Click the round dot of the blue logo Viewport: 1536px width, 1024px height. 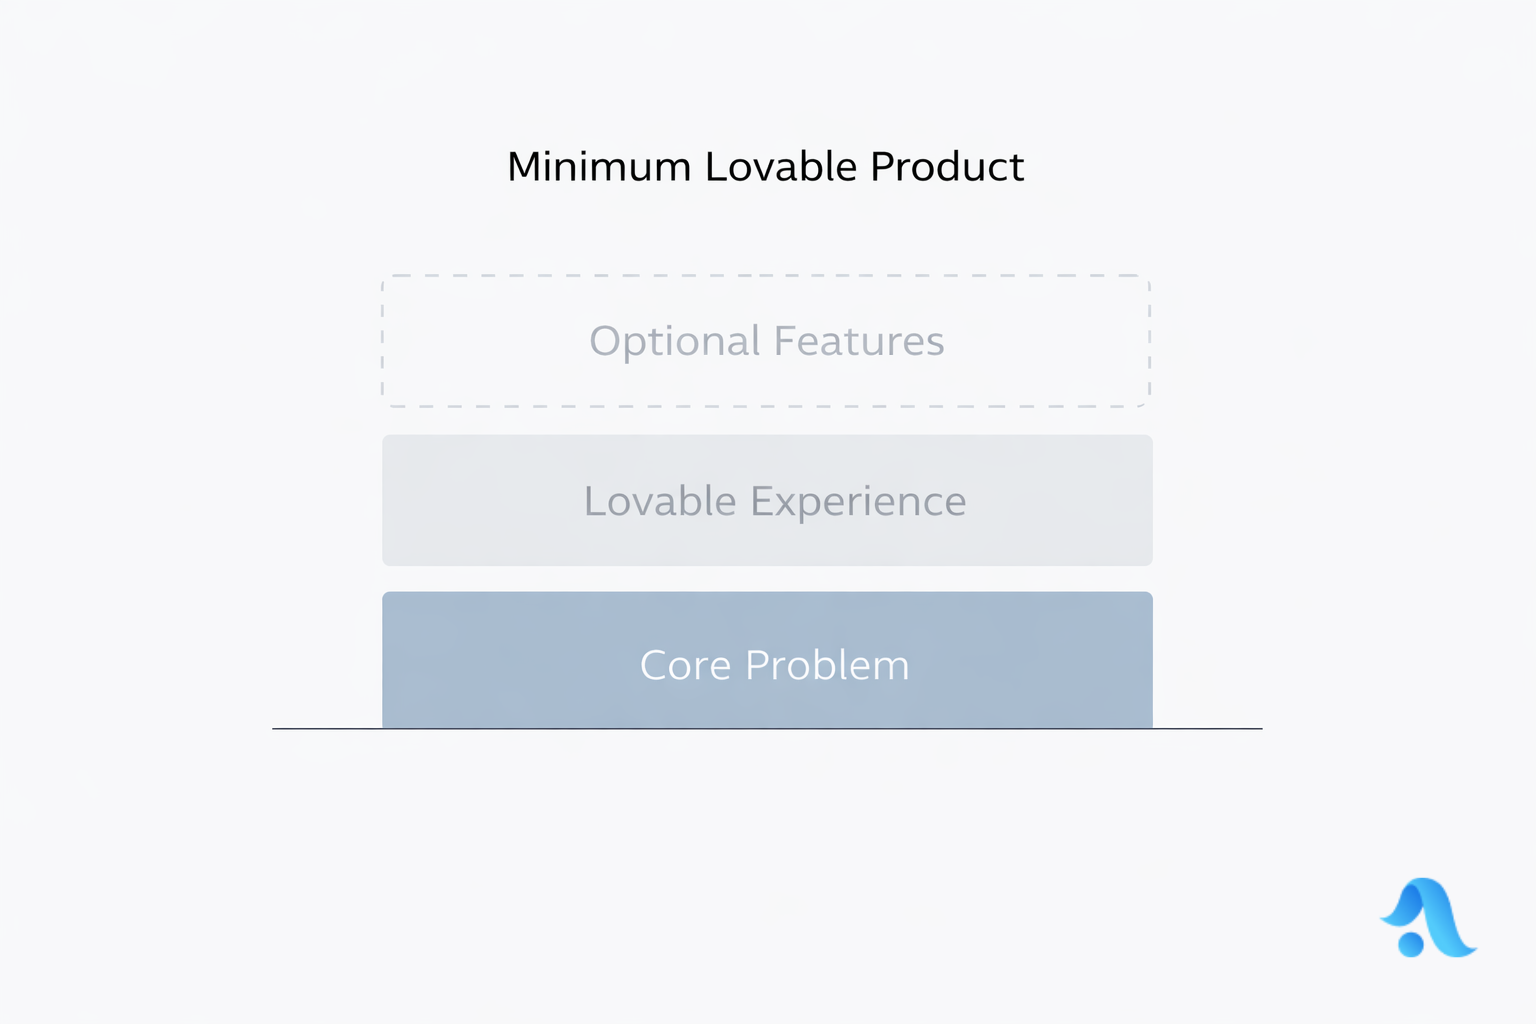tap(1411, 943)
